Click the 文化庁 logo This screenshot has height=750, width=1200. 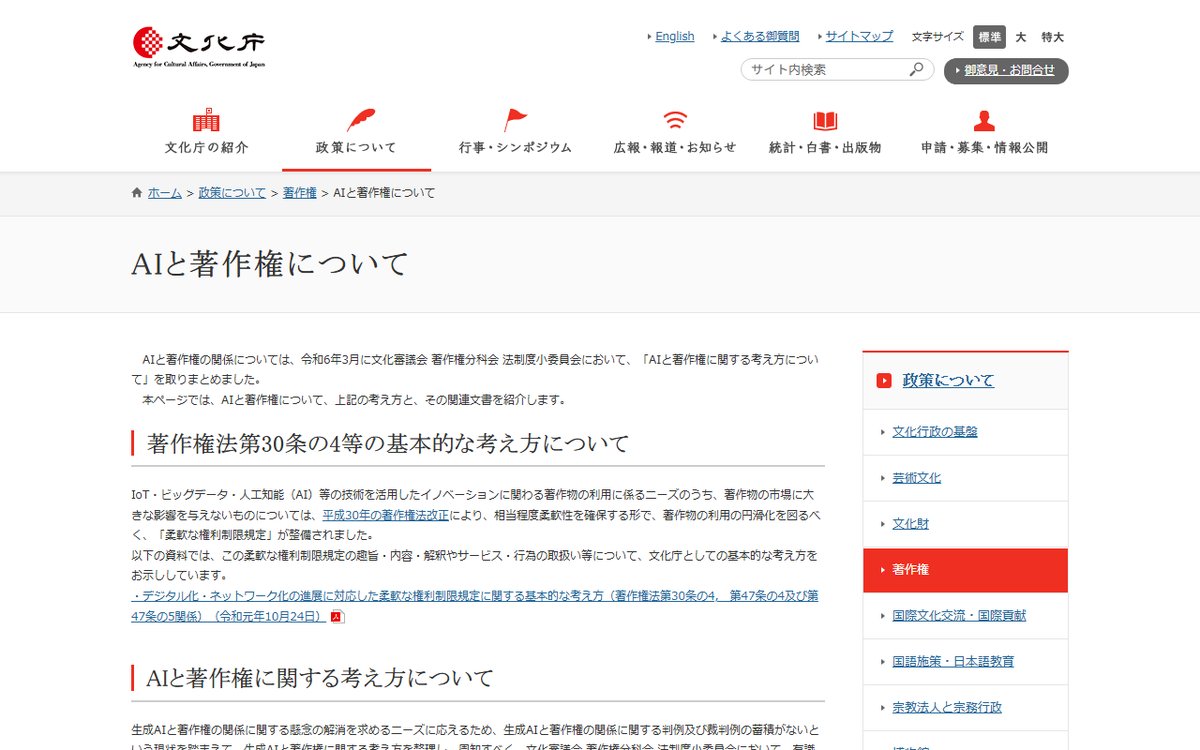[199, 45]
